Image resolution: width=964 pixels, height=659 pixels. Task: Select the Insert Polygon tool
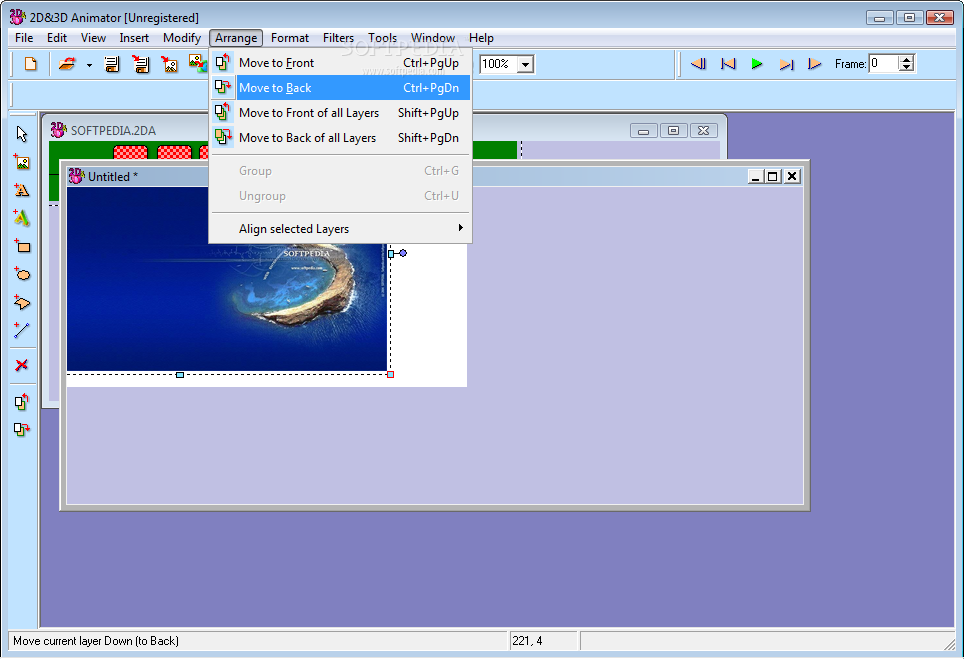tap(22, 302)
